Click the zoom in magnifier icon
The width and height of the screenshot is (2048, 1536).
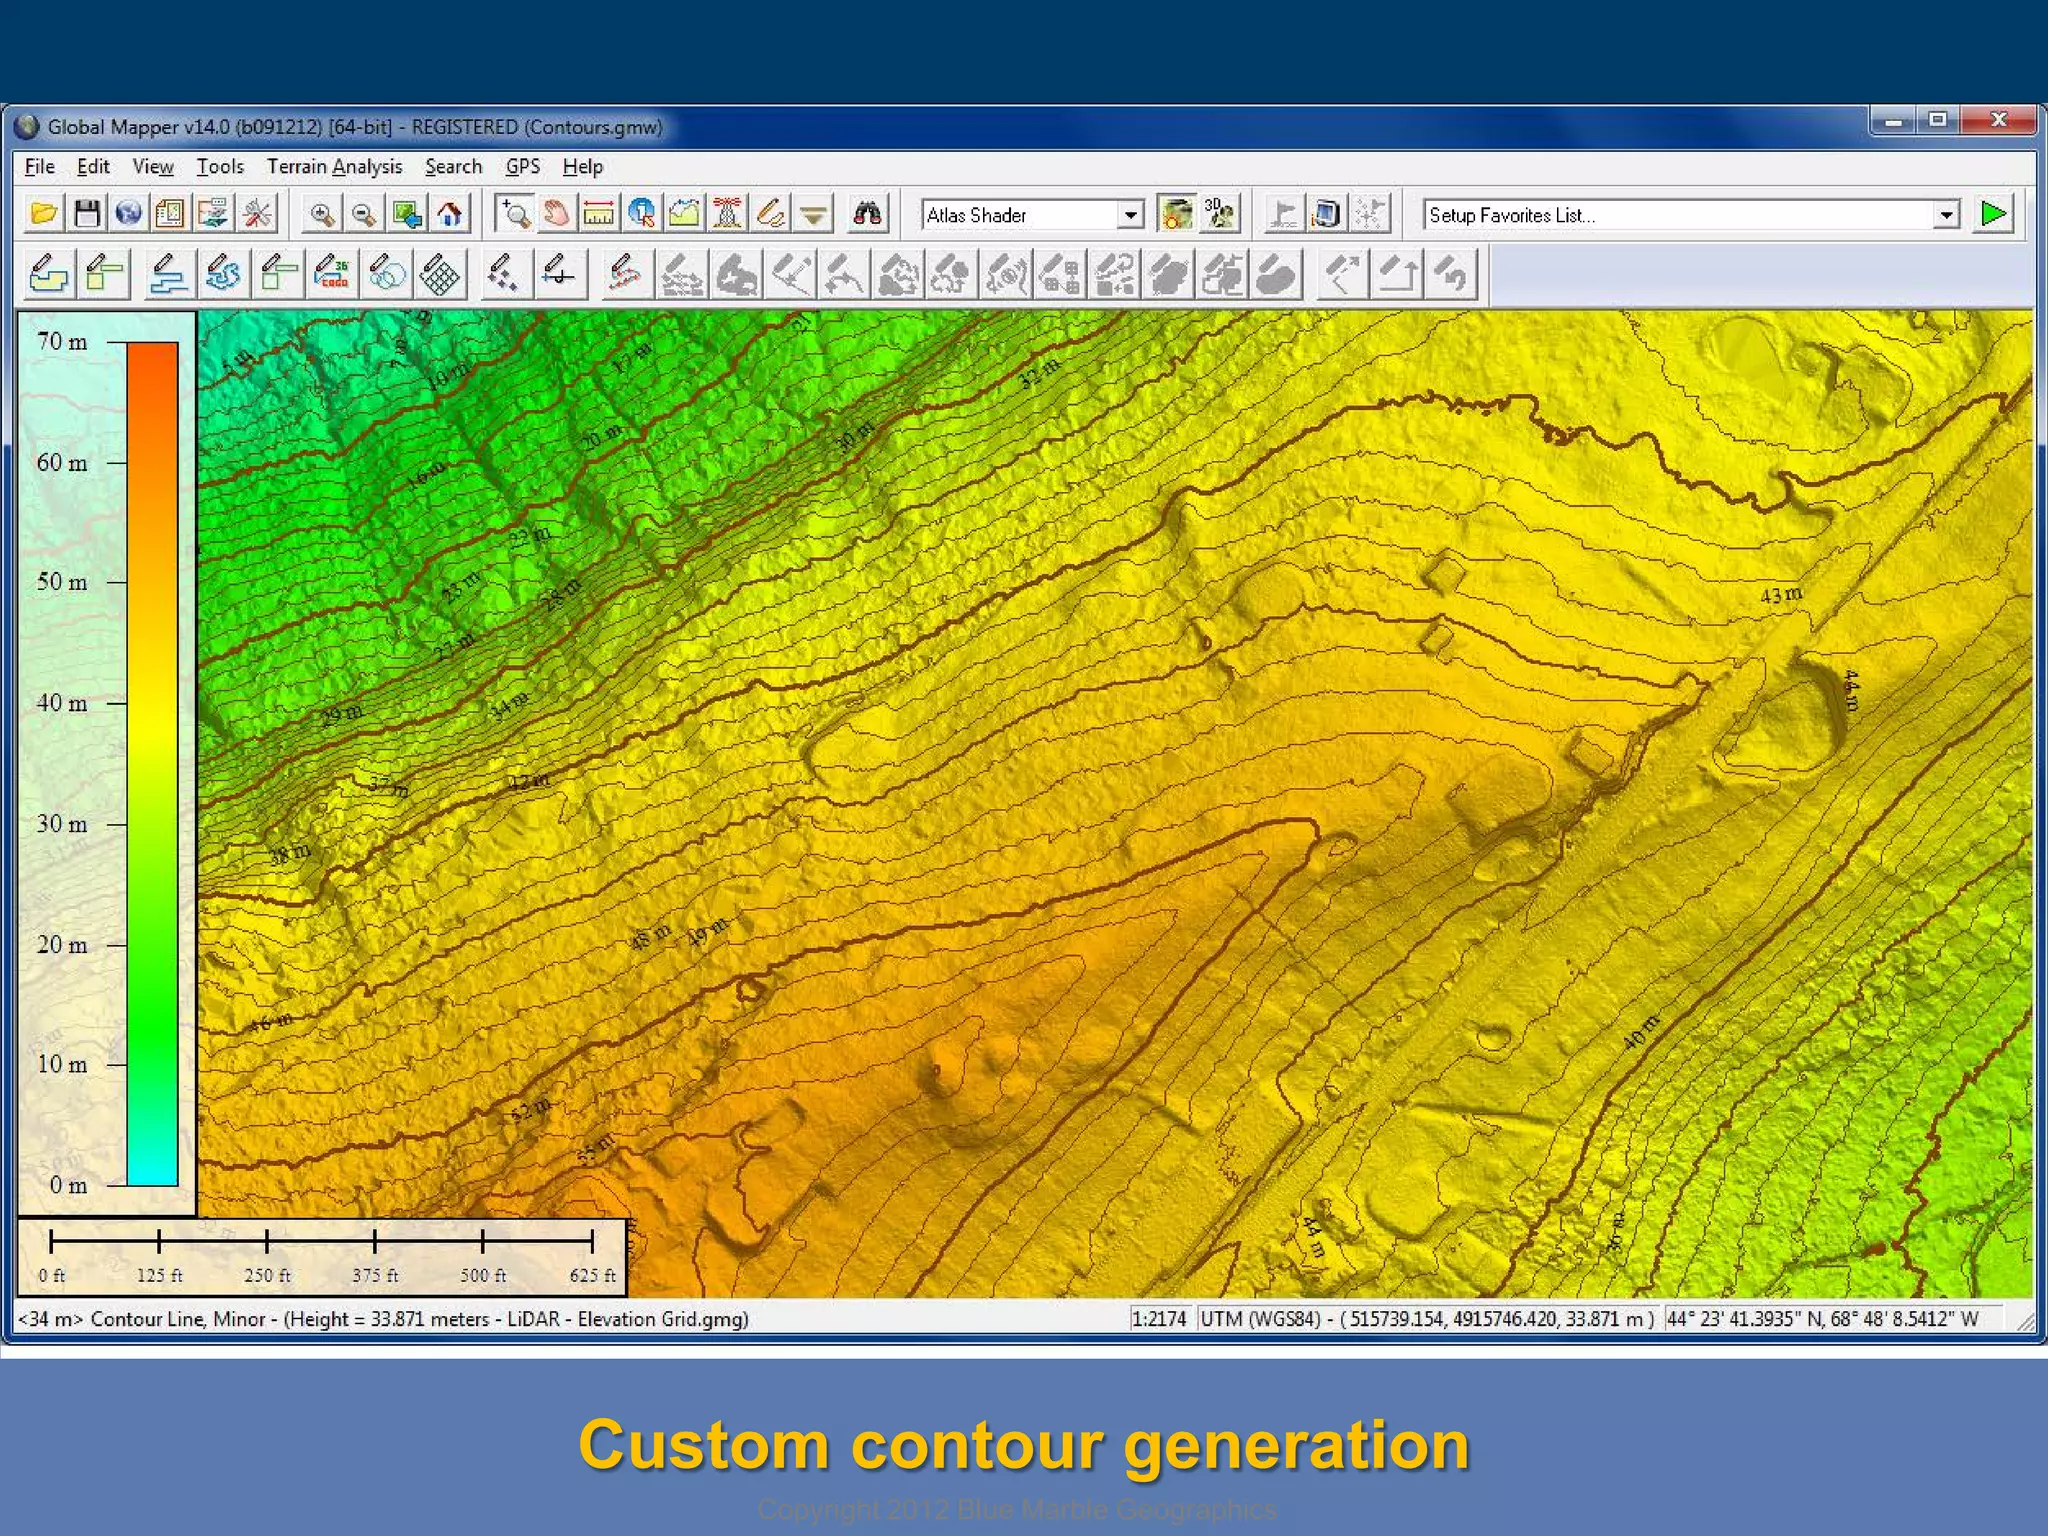pos(322,214)
